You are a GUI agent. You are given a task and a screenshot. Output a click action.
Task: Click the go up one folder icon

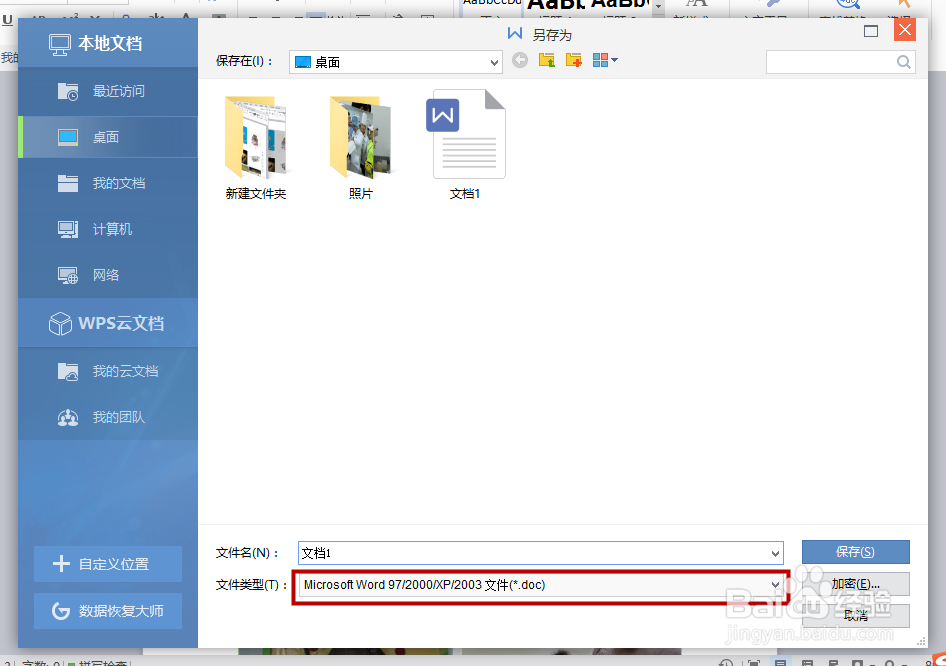click(547, 60)
